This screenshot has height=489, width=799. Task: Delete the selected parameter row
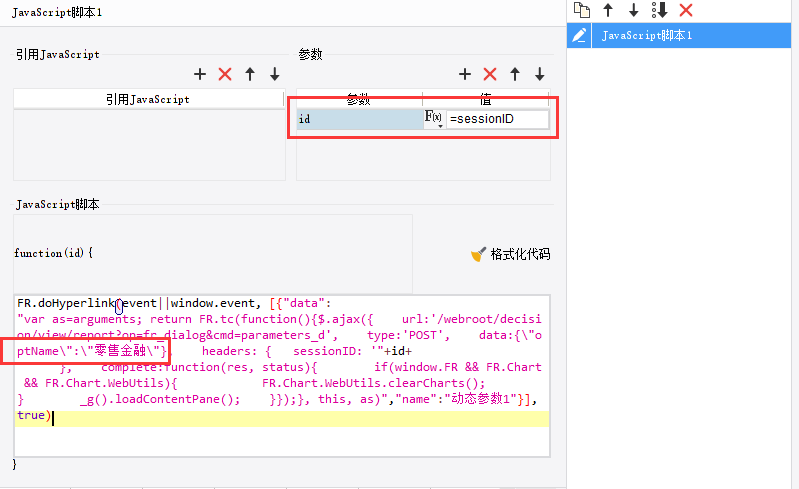click(490, 74)
